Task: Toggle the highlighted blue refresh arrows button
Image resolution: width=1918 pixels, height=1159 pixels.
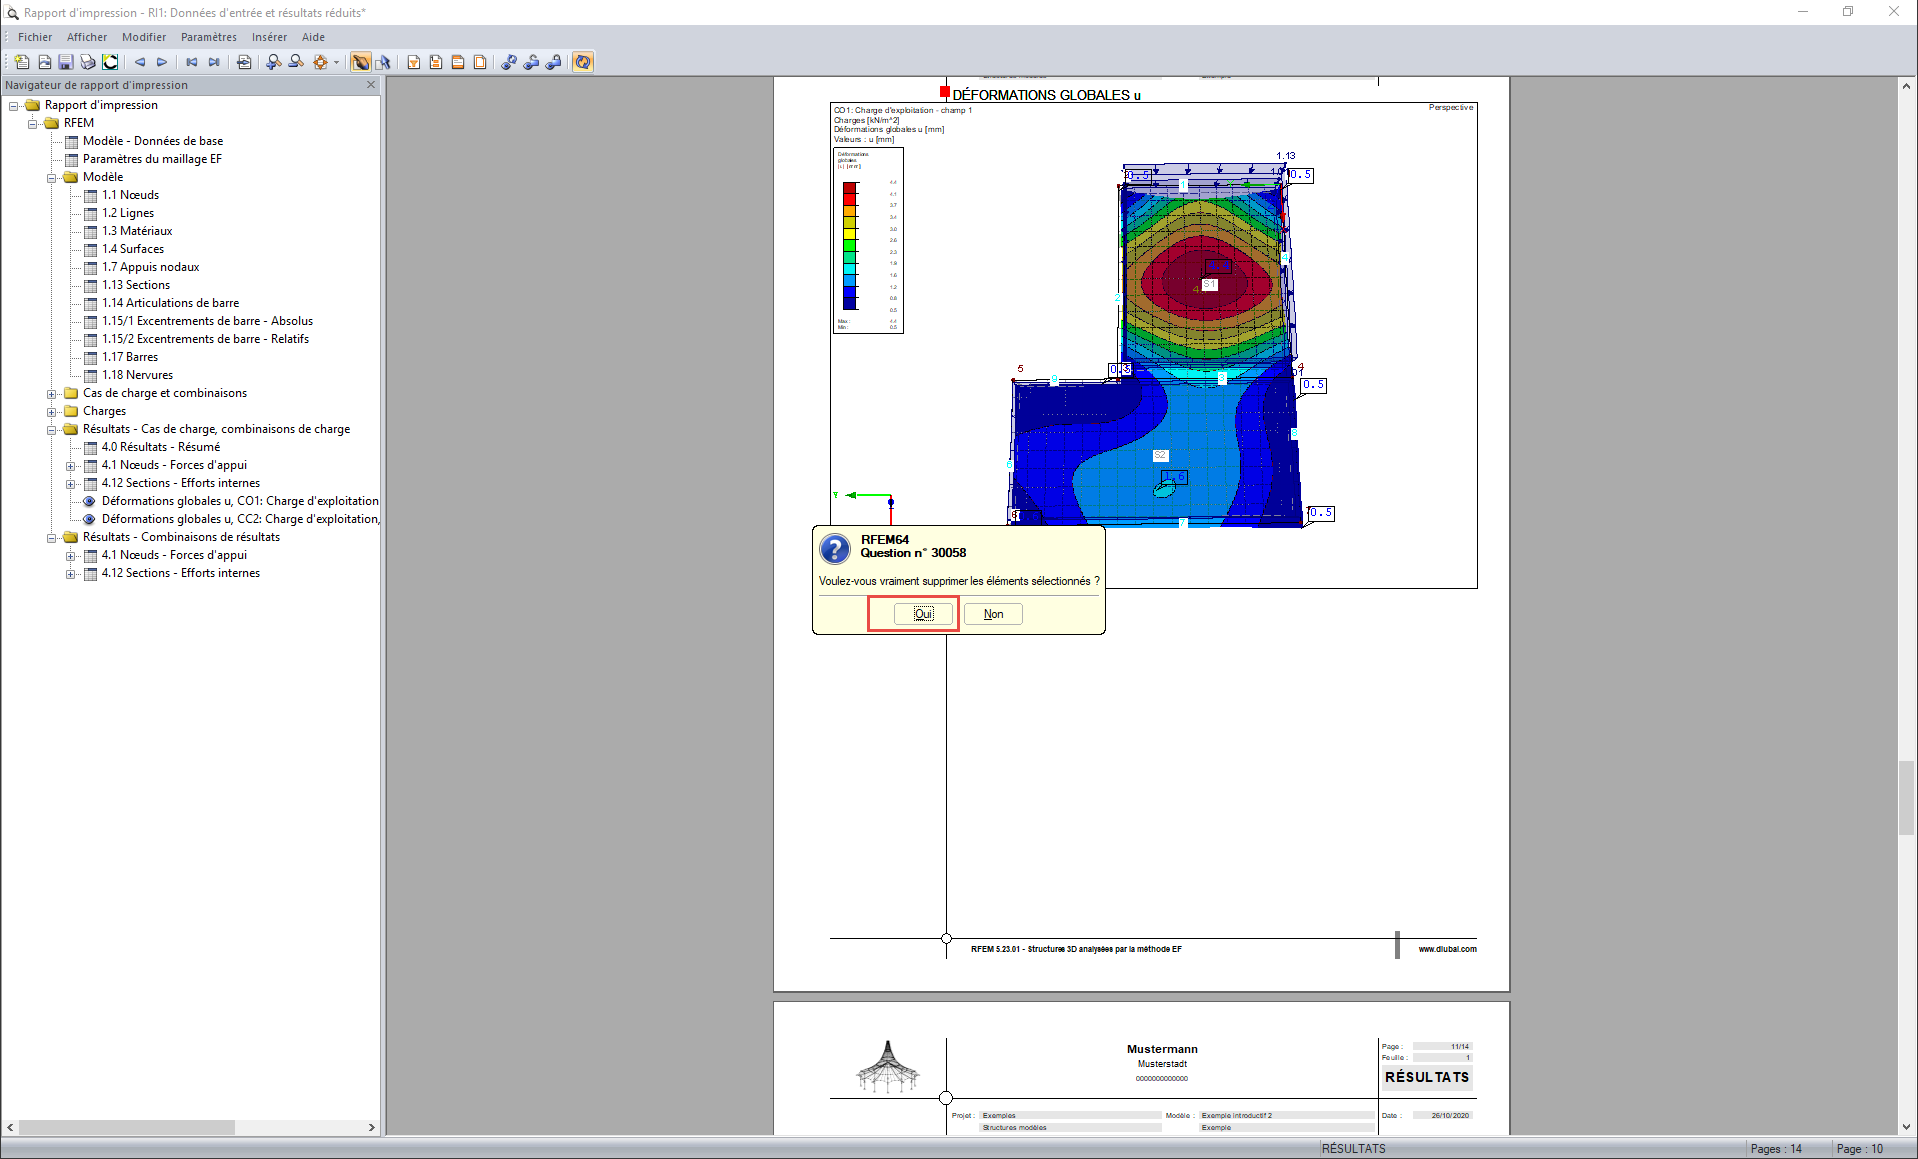Action: [x=583, y=62]
